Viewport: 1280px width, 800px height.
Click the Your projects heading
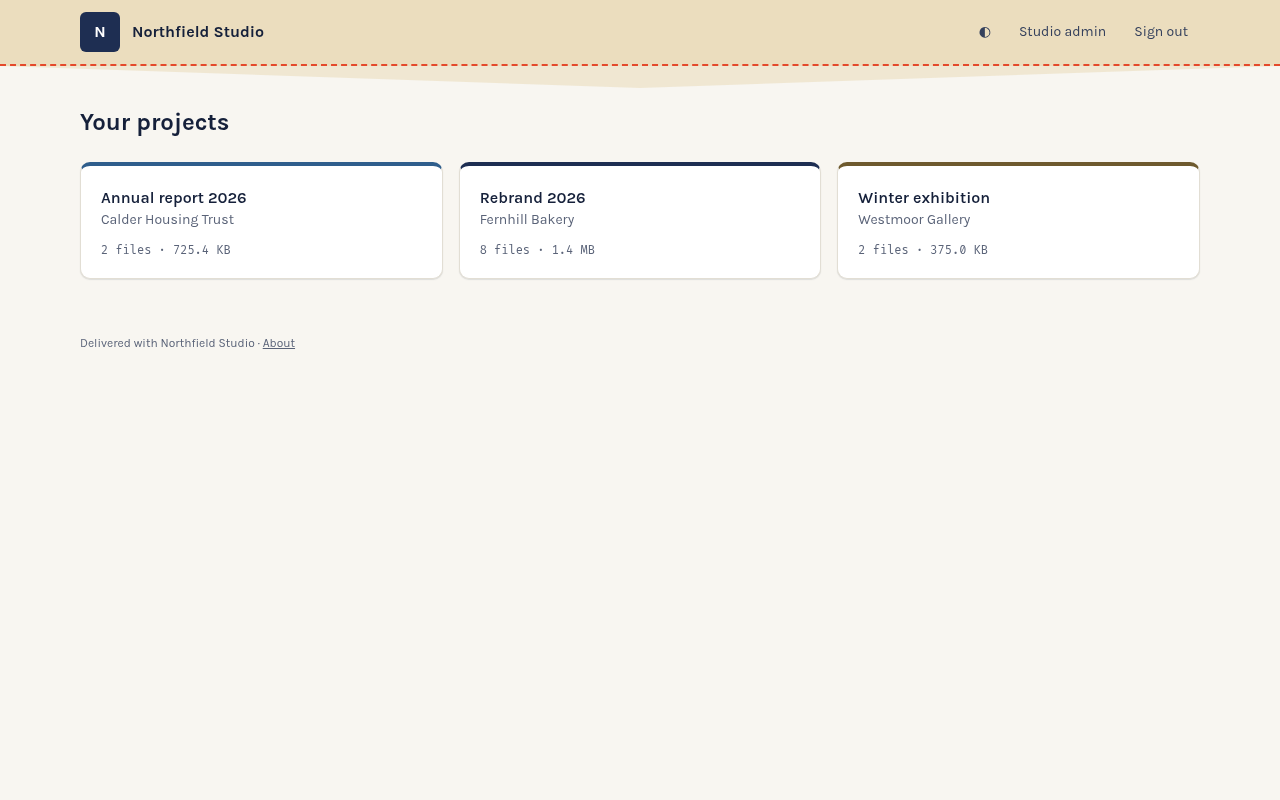coord(154,123)
